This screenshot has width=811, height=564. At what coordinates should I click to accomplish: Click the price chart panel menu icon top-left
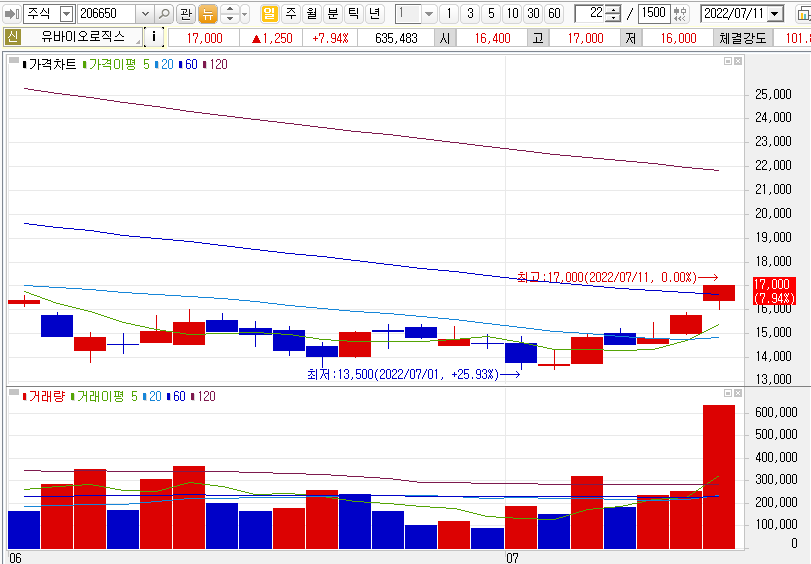coord(14,61)
